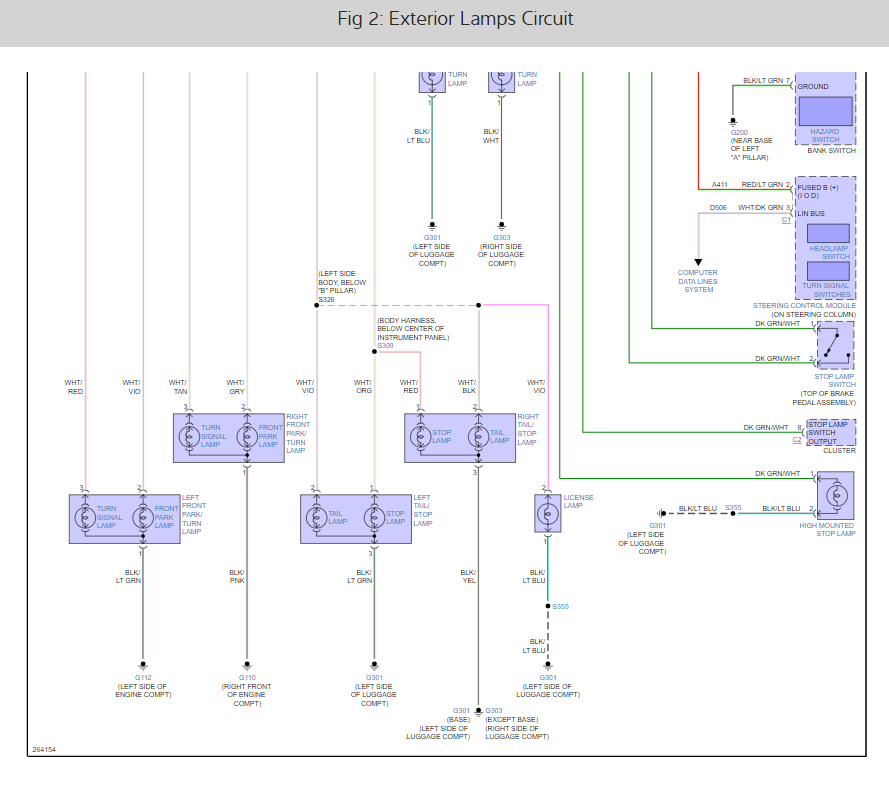This screenshot has height=785, width=889.
Task: Click the WHT/DK GRN wire label
Action: pyautogui.click(x=761, y=208)
